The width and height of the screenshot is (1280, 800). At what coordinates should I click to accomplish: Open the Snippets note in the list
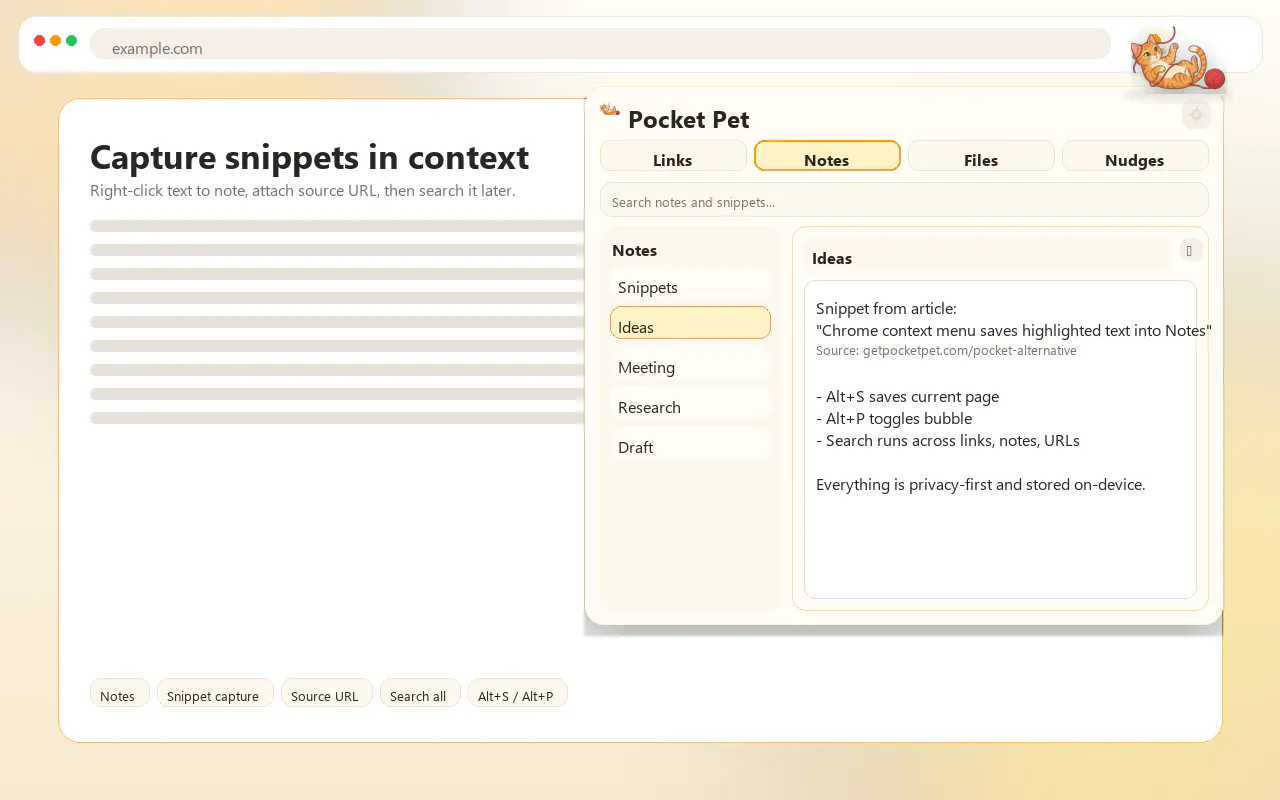(690, 283)
